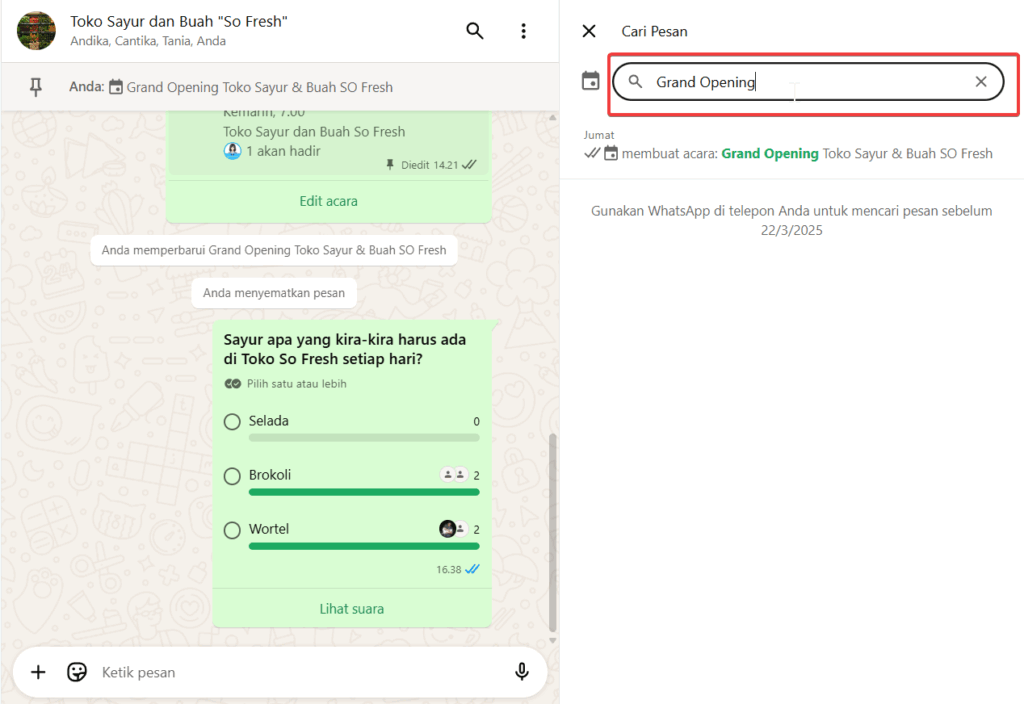Click the Edit acara button
The image size is (1024, 704).
tap(328, 201)
